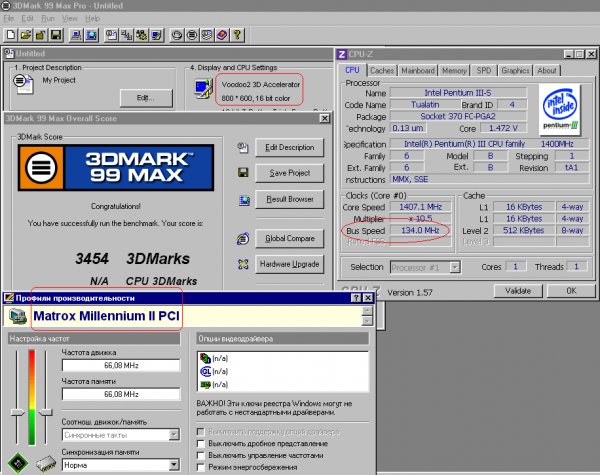Enable Режим энергосбережения checkbox
Viewport: 600px width, 475px height.
(201, 467)
